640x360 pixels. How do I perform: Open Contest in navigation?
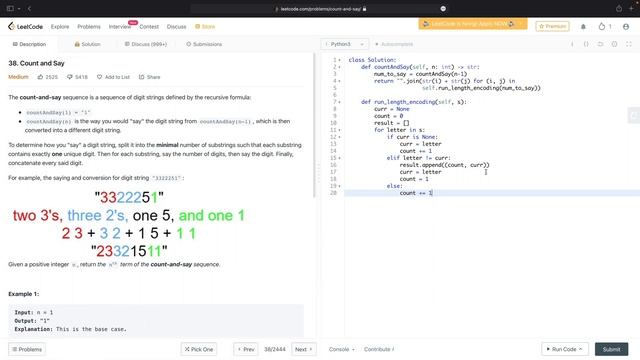pyautogui.click(x=149, y=27)
